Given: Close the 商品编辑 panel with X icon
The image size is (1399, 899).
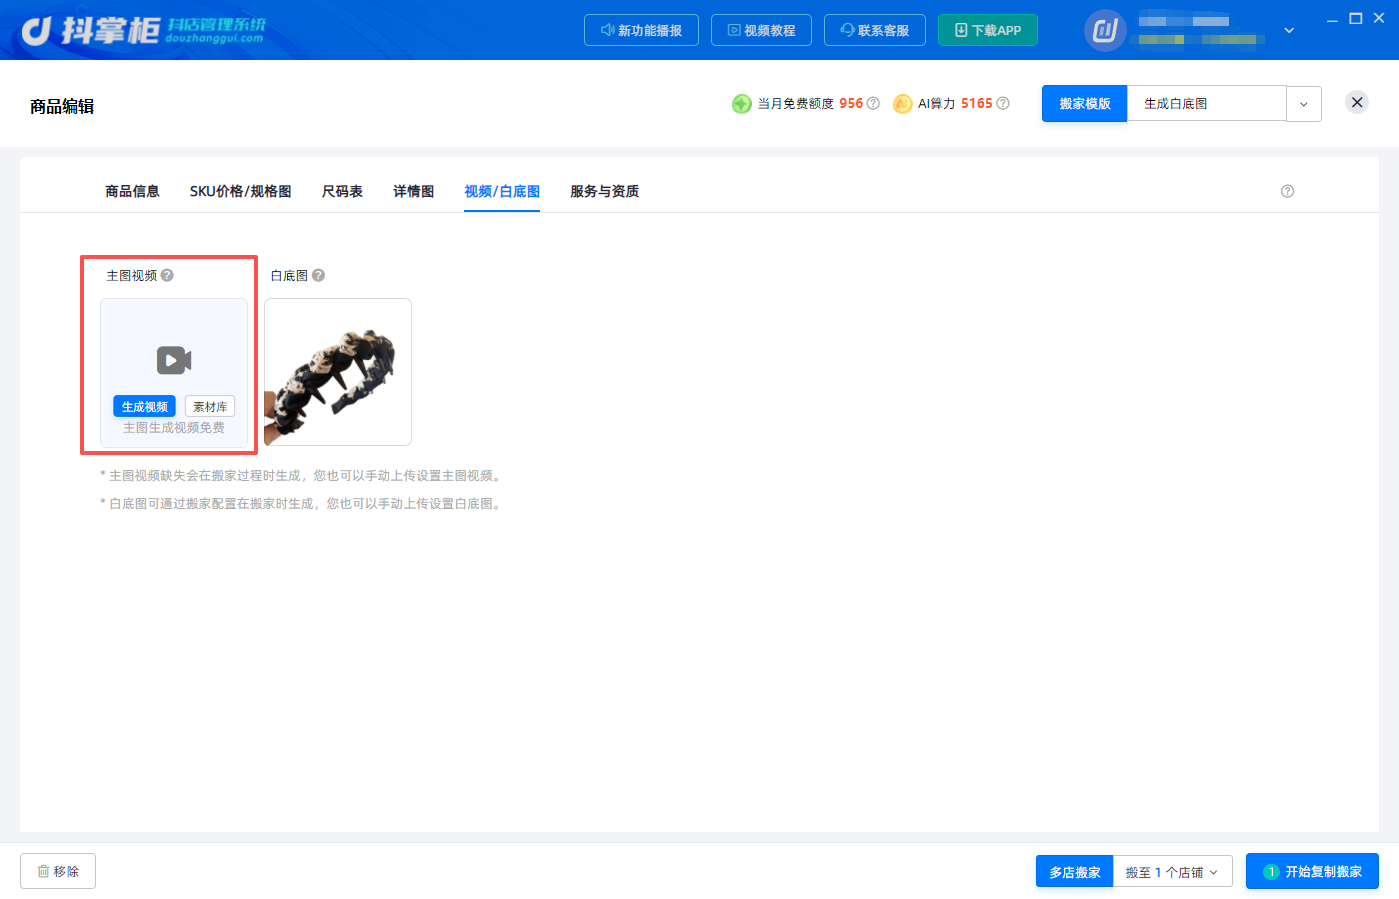Looking at the screenshot, I should pyautogui.click(x=1357, y=102).
